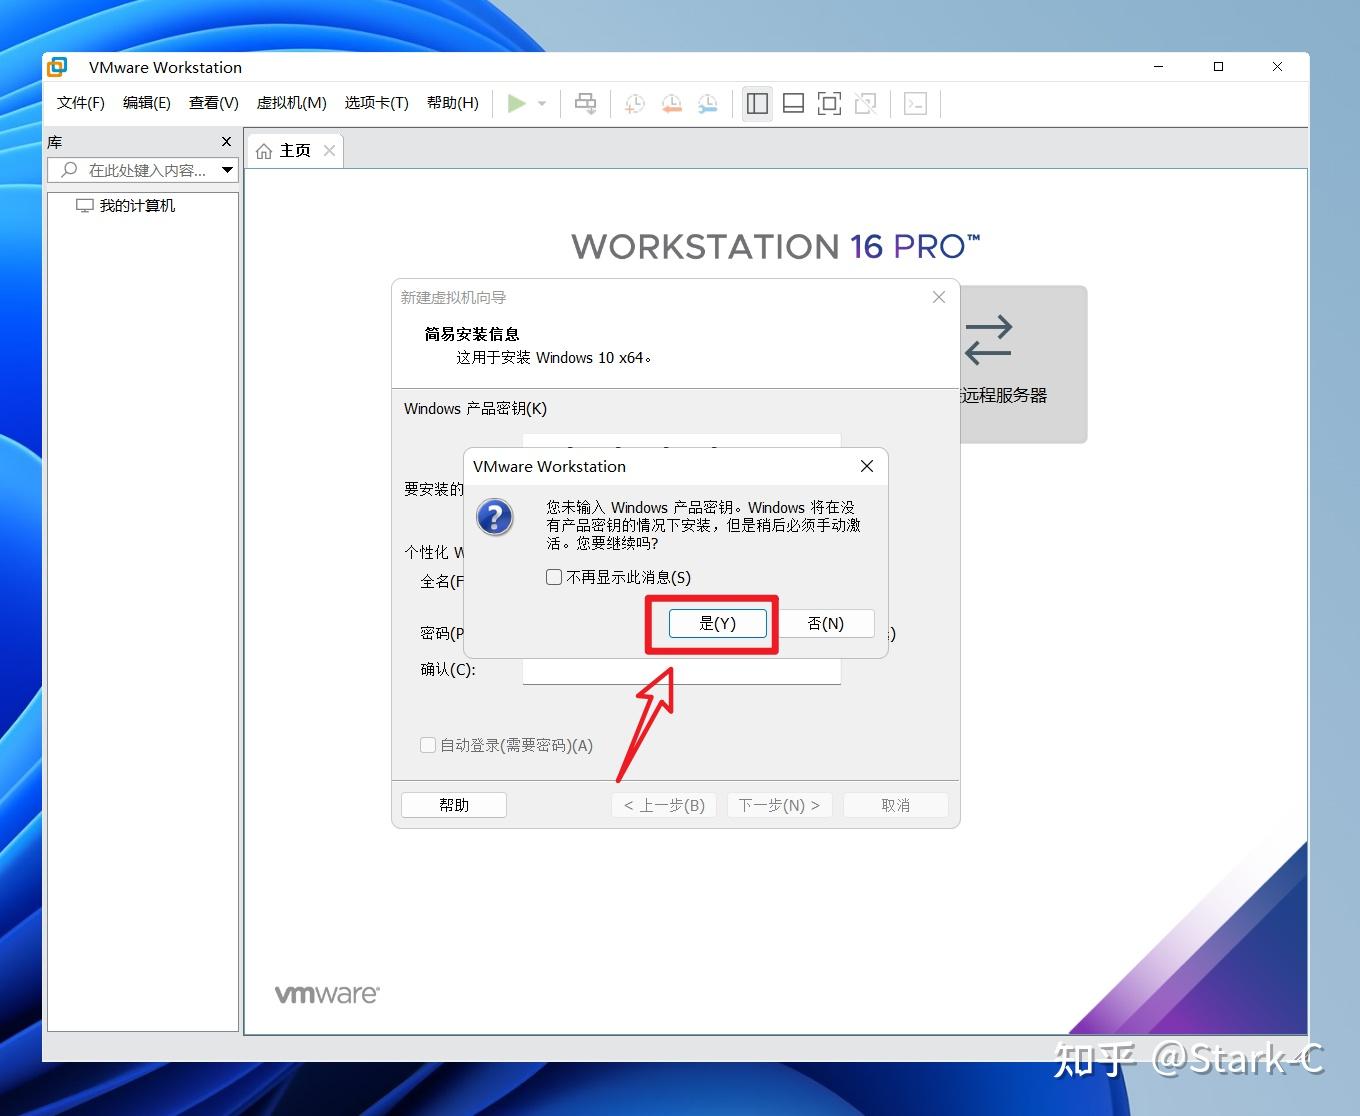Toggle the thumbnail bar view icon
The image size is (1360, 1116).
pyautogui.click(x=793, y=103)
